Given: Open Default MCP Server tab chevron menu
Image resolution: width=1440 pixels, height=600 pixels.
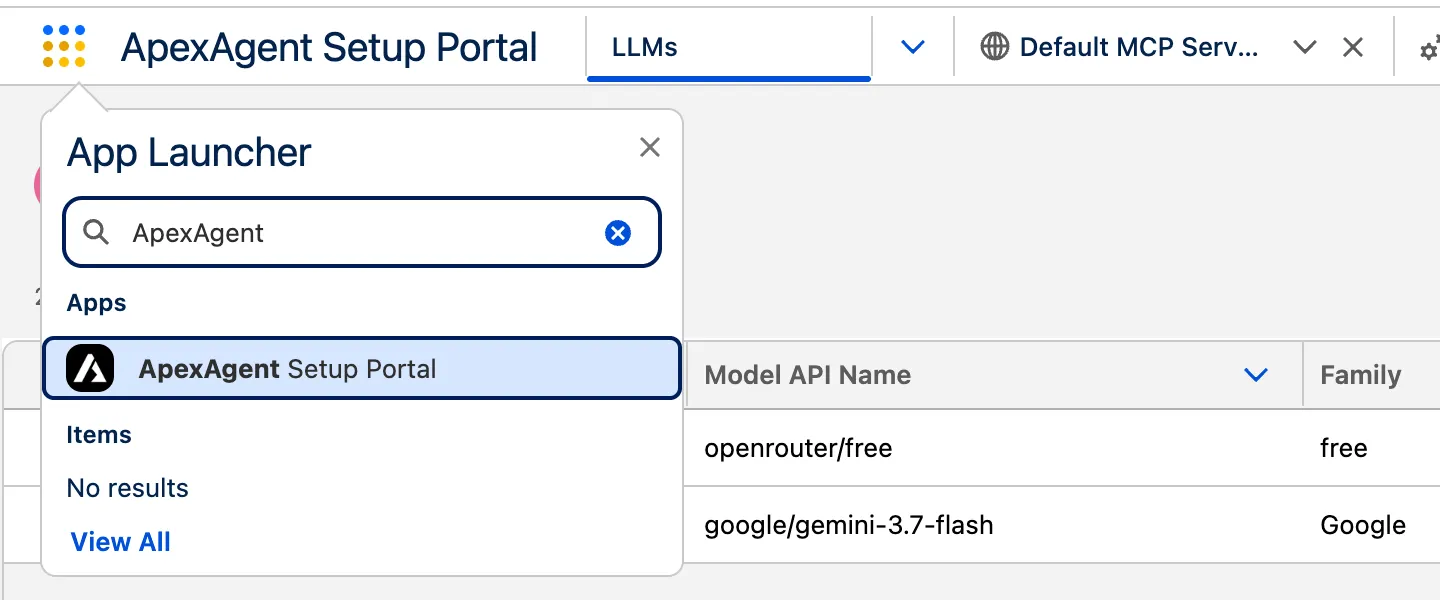Looking at the screenshot, I should pyautogui.click(x=1304, y=47).
